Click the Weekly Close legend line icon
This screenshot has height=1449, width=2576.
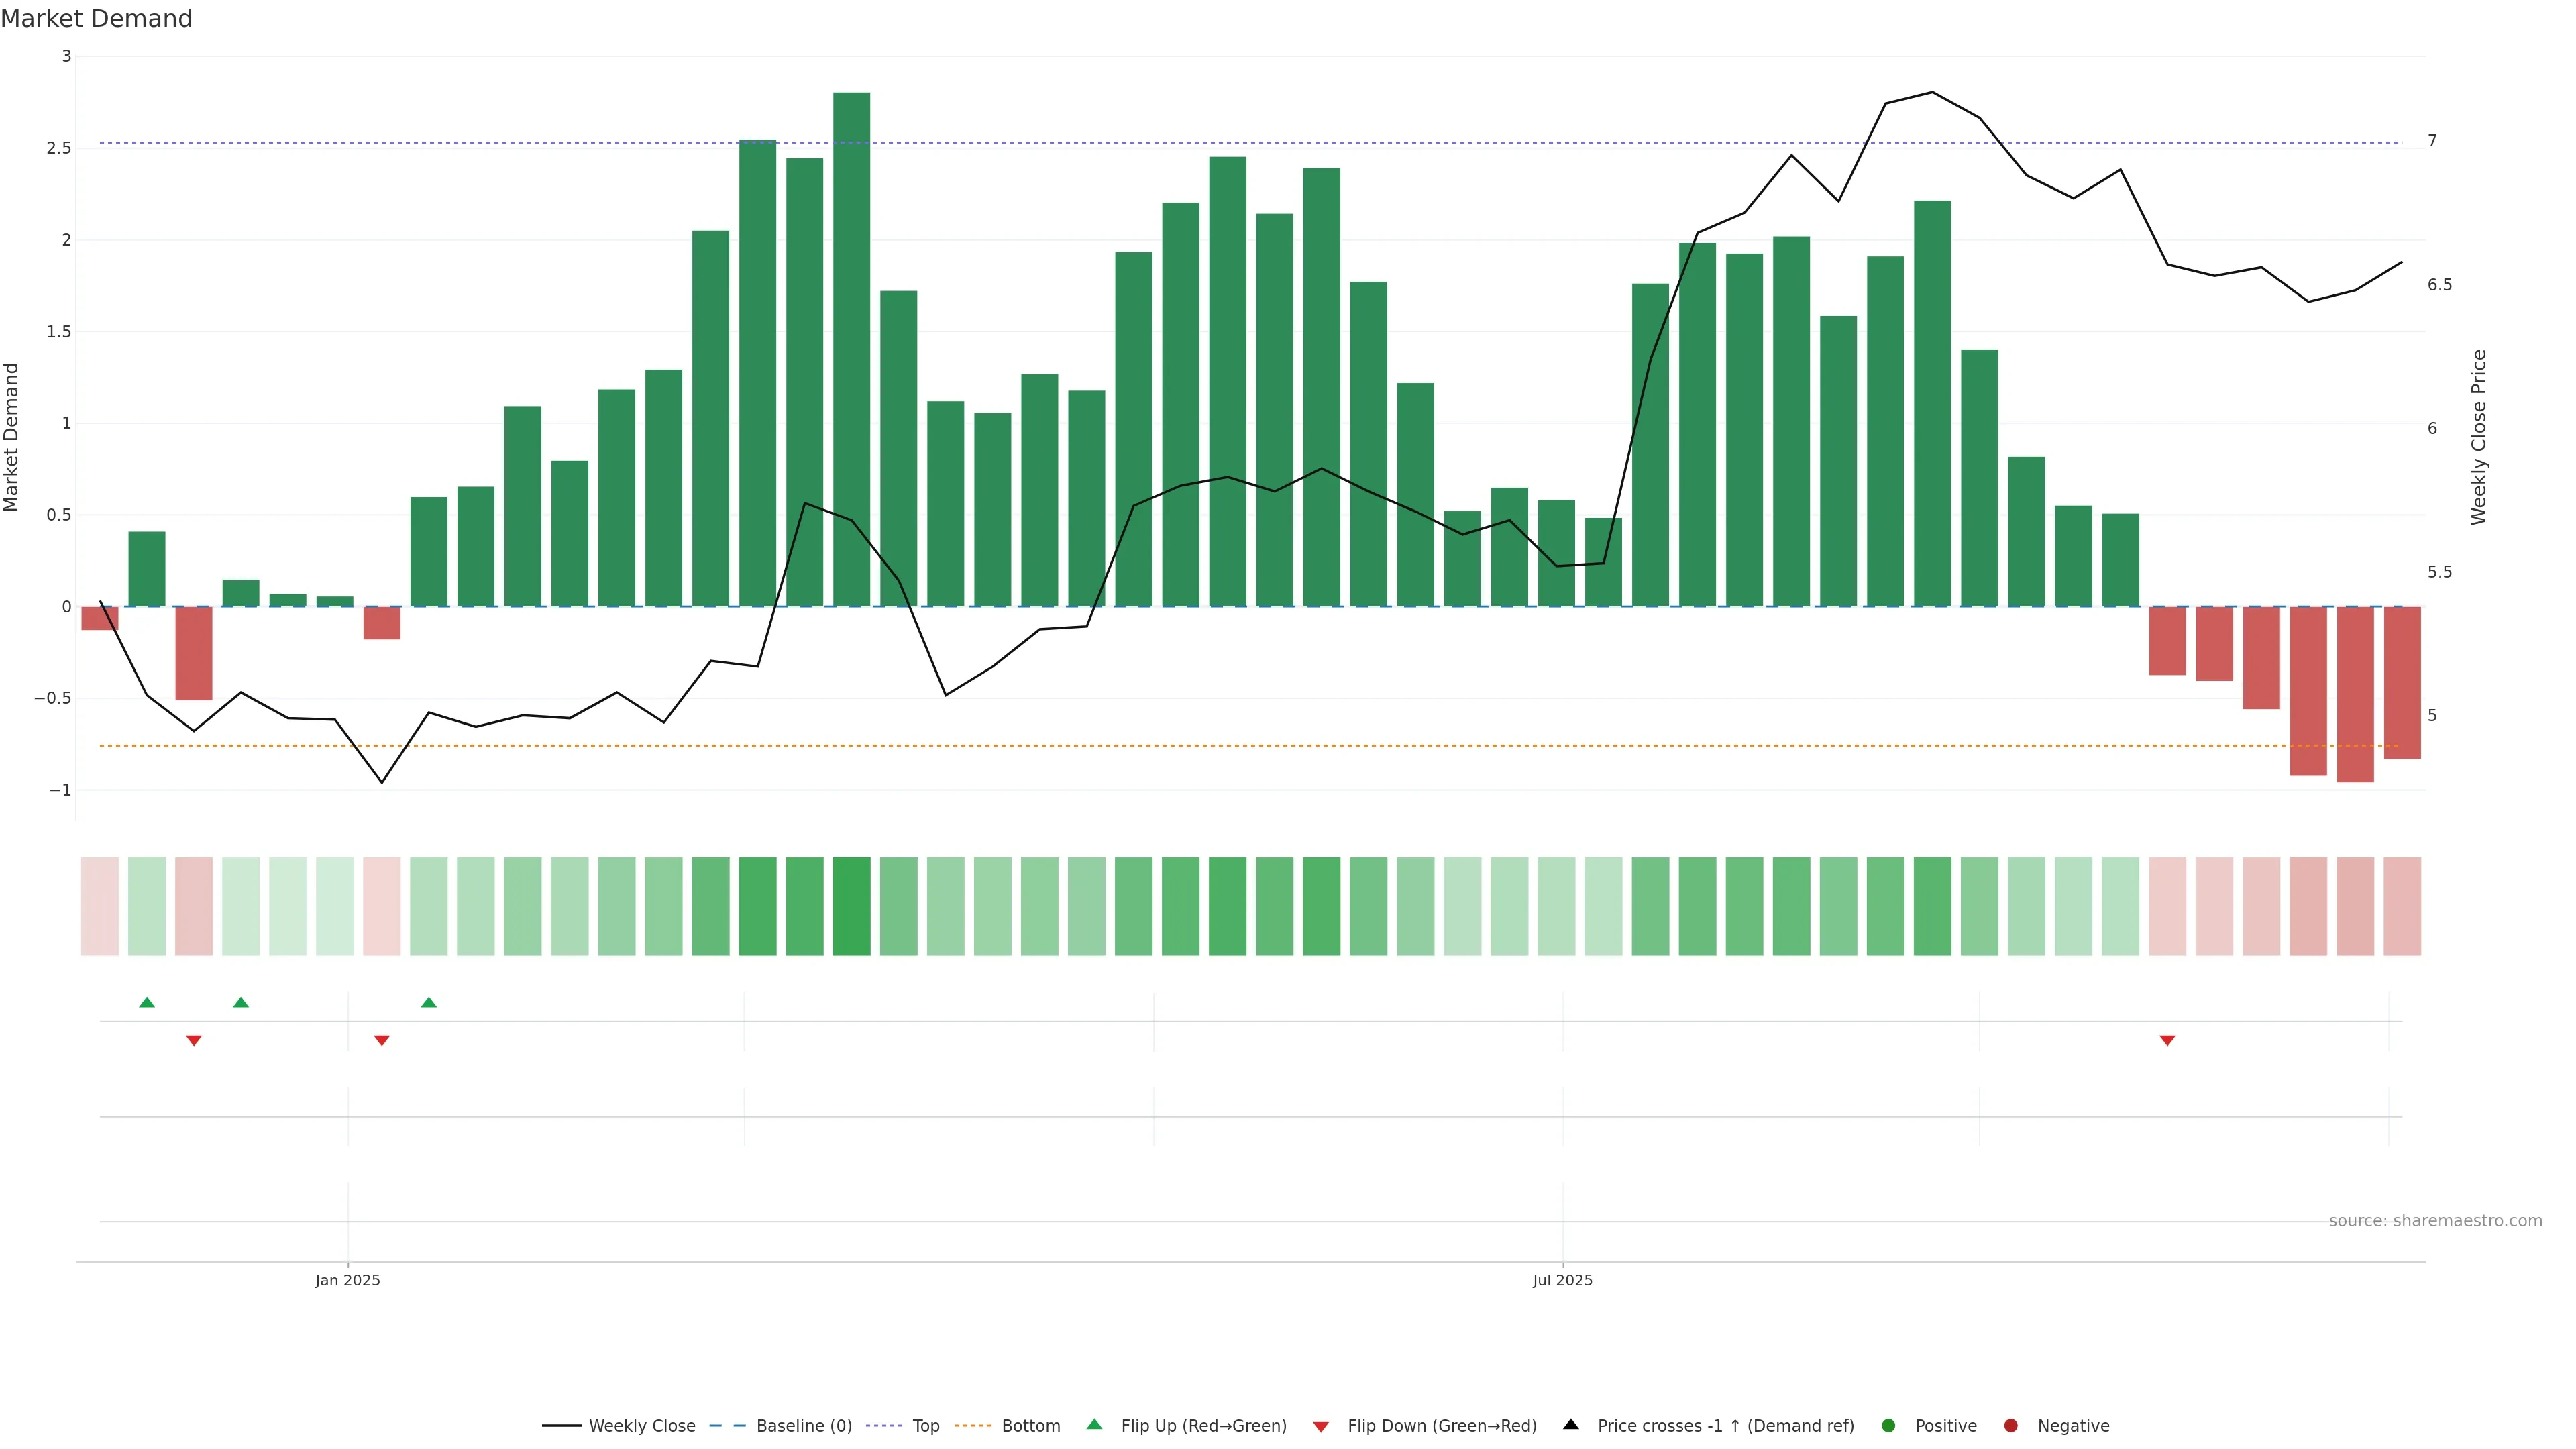point(561,1425)
